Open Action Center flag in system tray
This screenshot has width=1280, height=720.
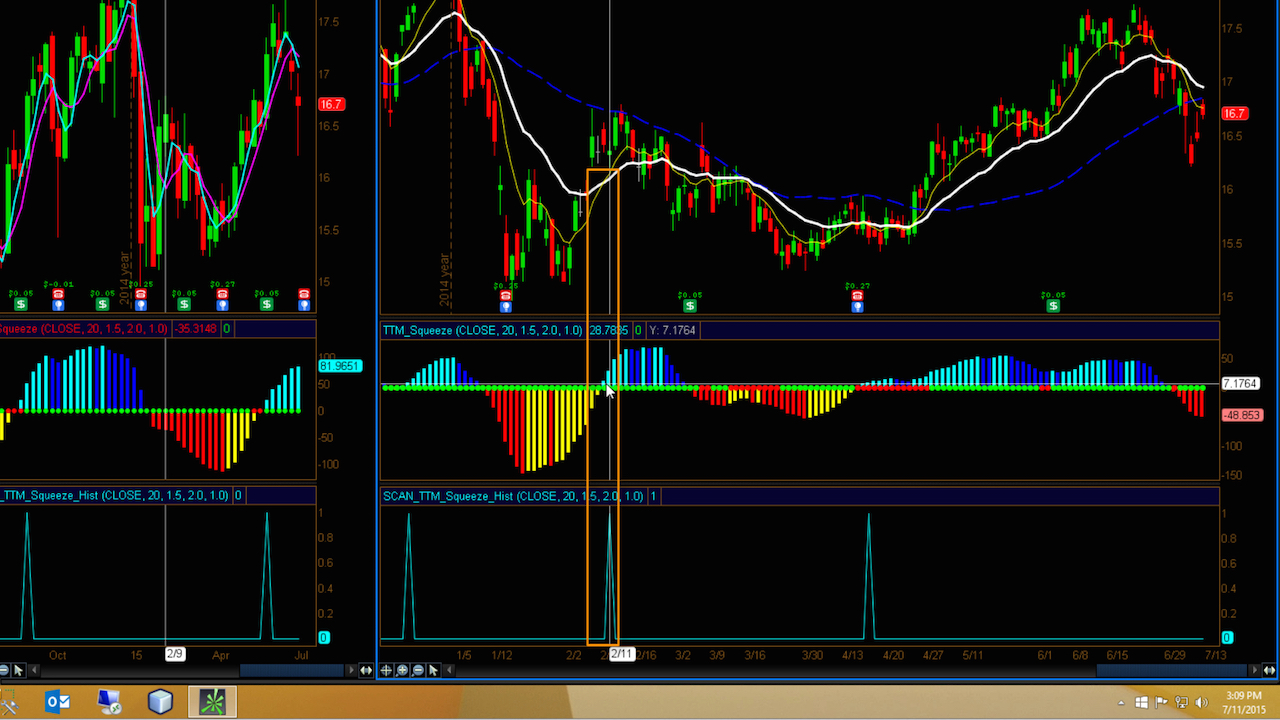[x=1161, y=703]
